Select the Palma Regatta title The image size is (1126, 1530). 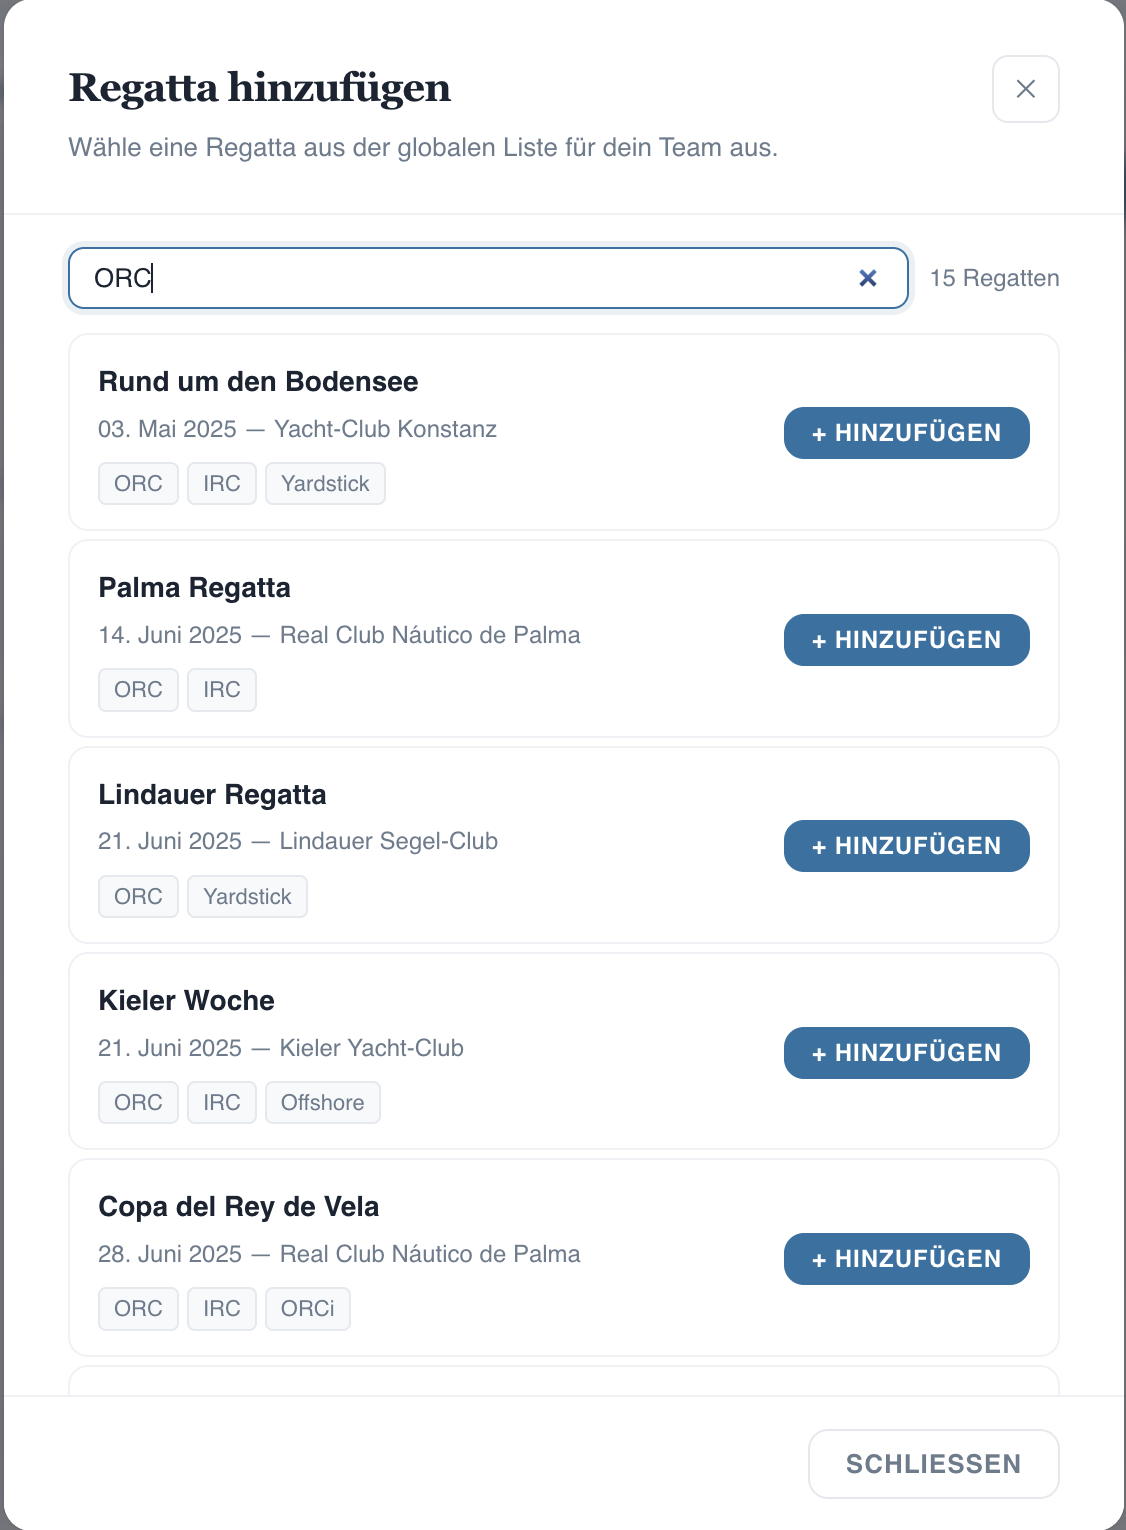(x=194, y=588)
